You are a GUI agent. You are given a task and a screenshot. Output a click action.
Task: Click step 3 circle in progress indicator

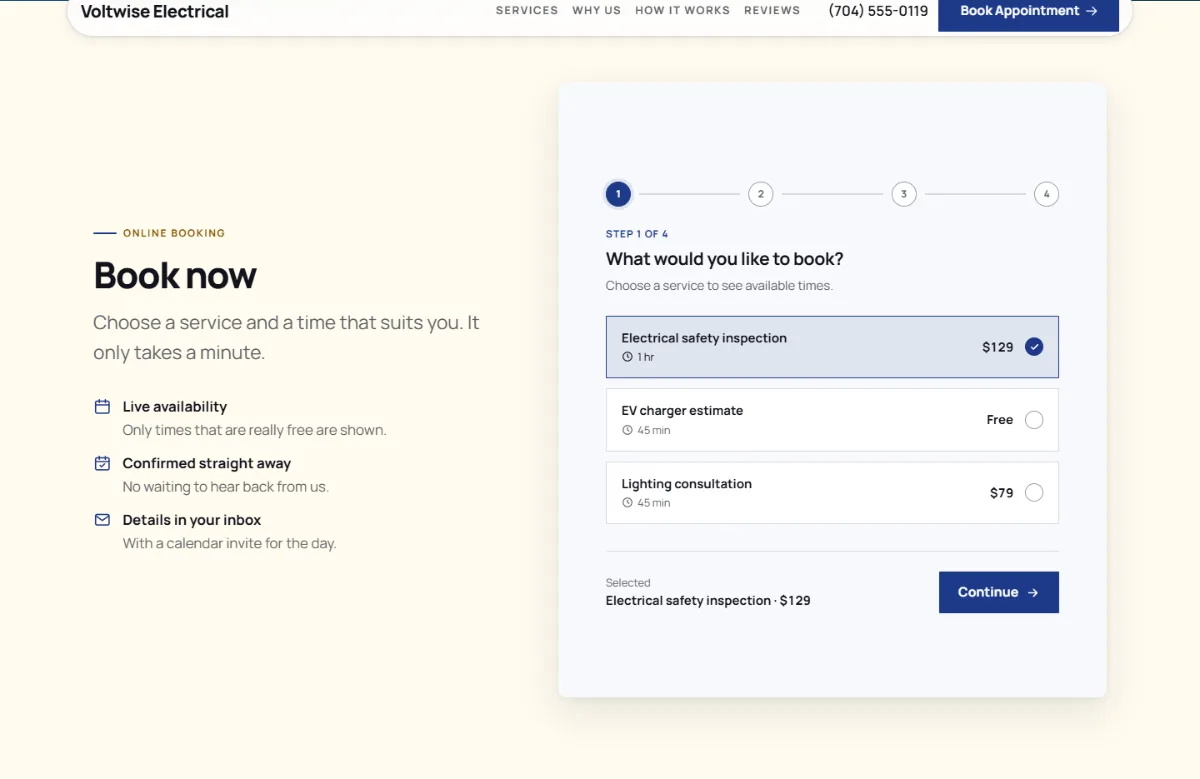[x=904, y=194]
